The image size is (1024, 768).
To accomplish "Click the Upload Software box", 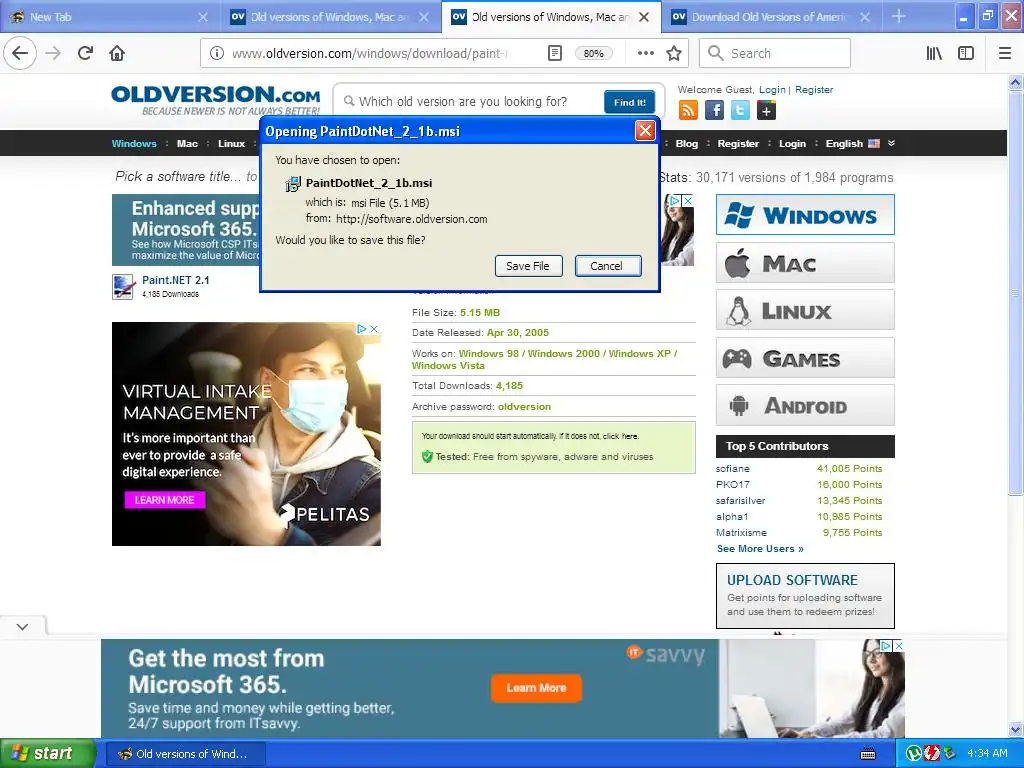I will point(805,596).
